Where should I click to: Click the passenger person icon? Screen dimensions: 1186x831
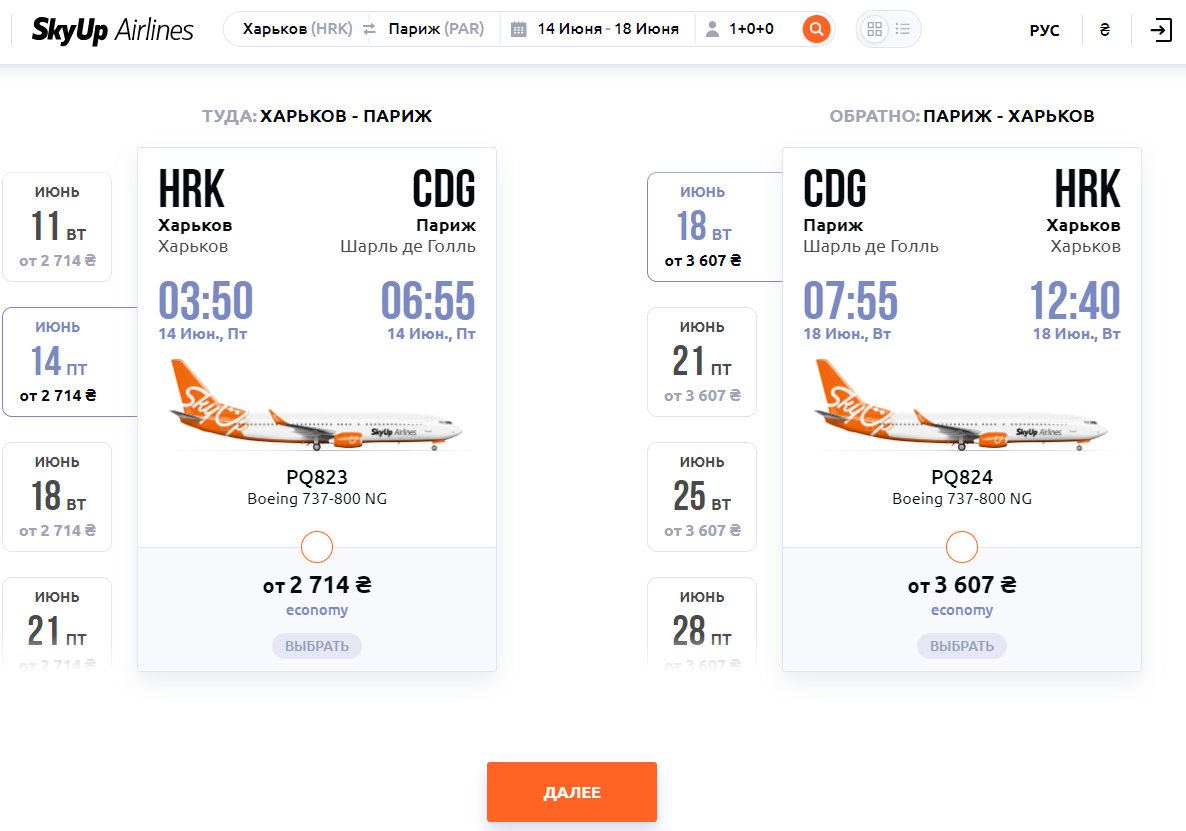712,29
